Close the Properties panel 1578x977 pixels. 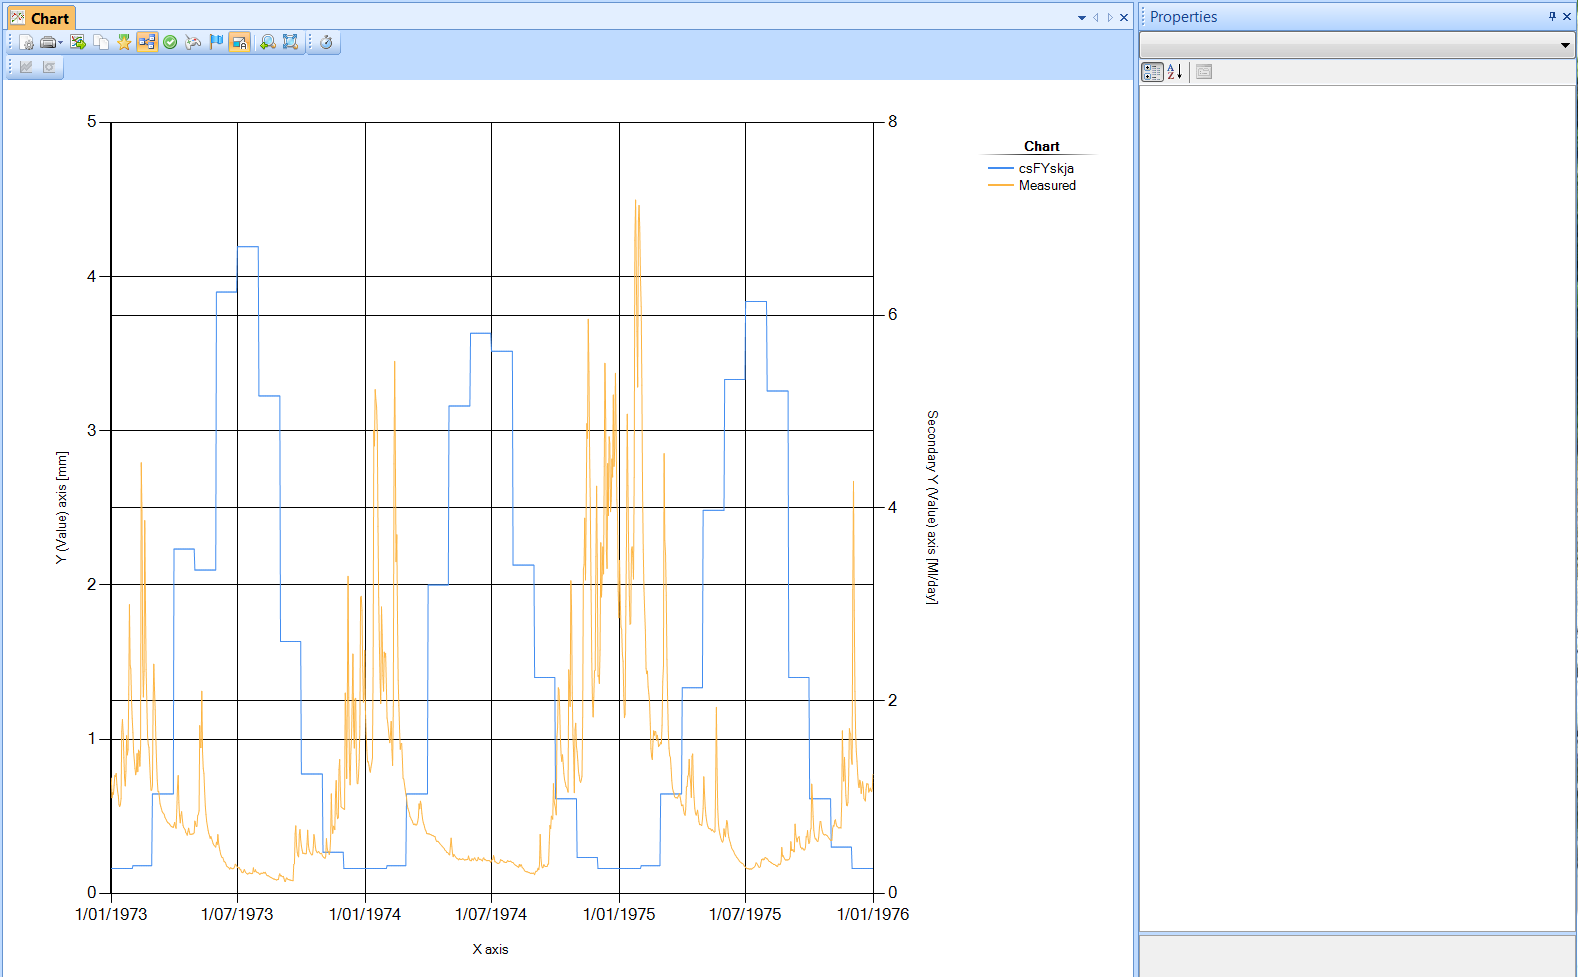click(1567, 16)
